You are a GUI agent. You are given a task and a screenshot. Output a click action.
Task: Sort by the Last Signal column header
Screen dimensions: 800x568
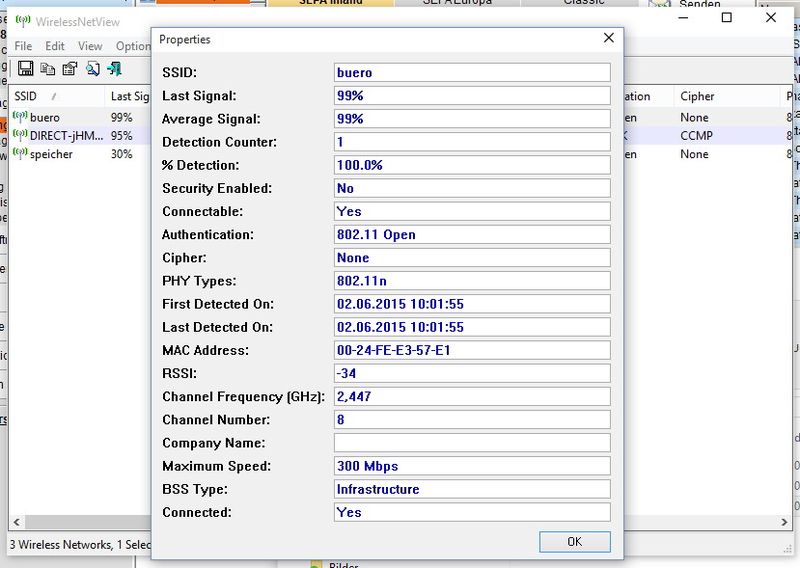click(x=129, y=96)
